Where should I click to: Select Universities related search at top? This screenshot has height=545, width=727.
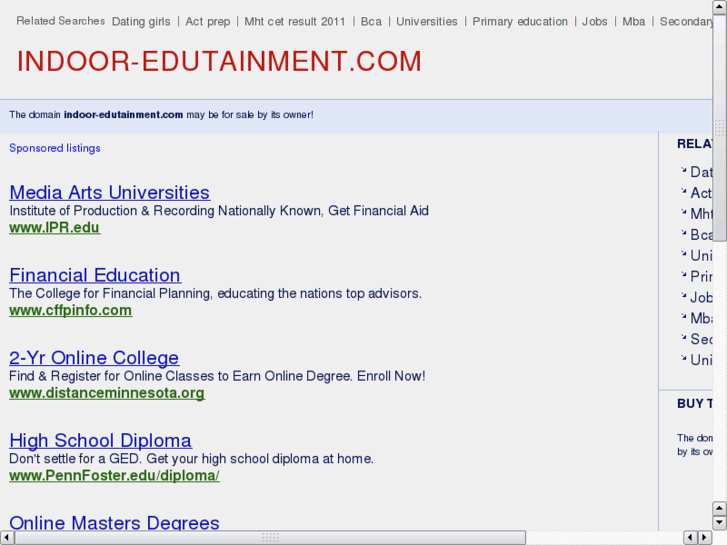click(x=427, y=22)
